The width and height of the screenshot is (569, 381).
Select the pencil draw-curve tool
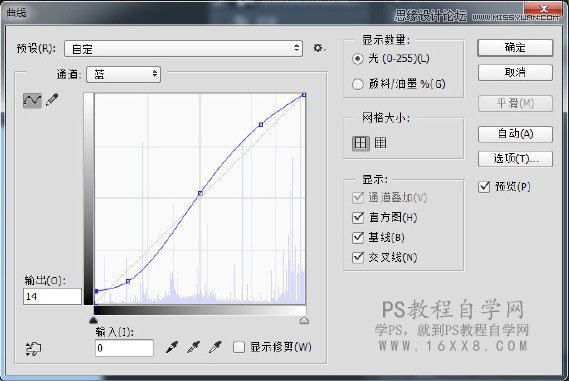[x=52, y=100]
